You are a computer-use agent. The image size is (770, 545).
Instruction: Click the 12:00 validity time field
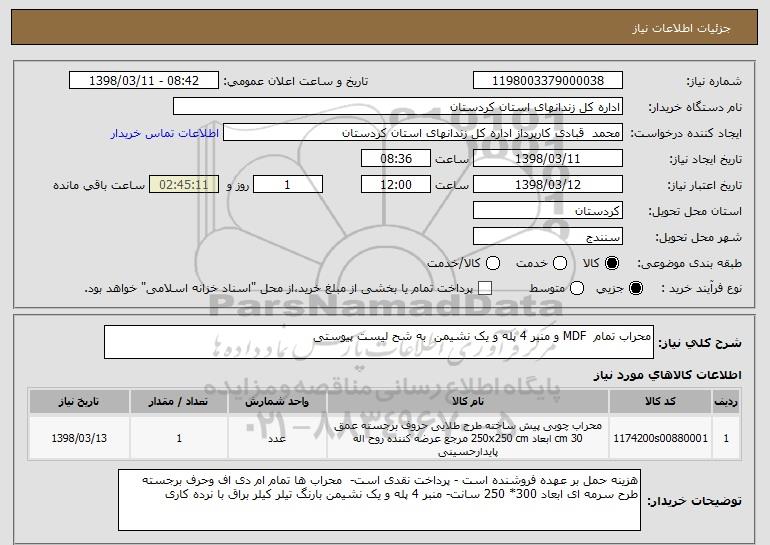pyautogui.click(x=396, y=185)
